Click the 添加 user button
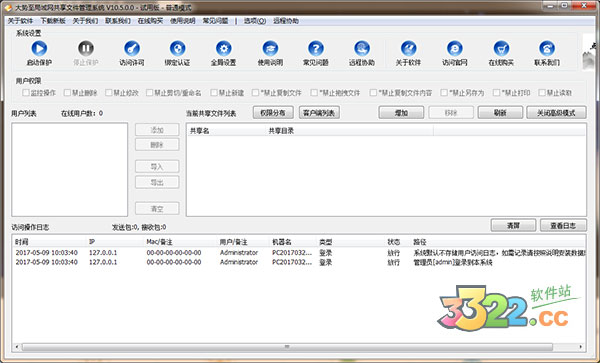This screenshot has width=600, height=363. tap(157, 130)
